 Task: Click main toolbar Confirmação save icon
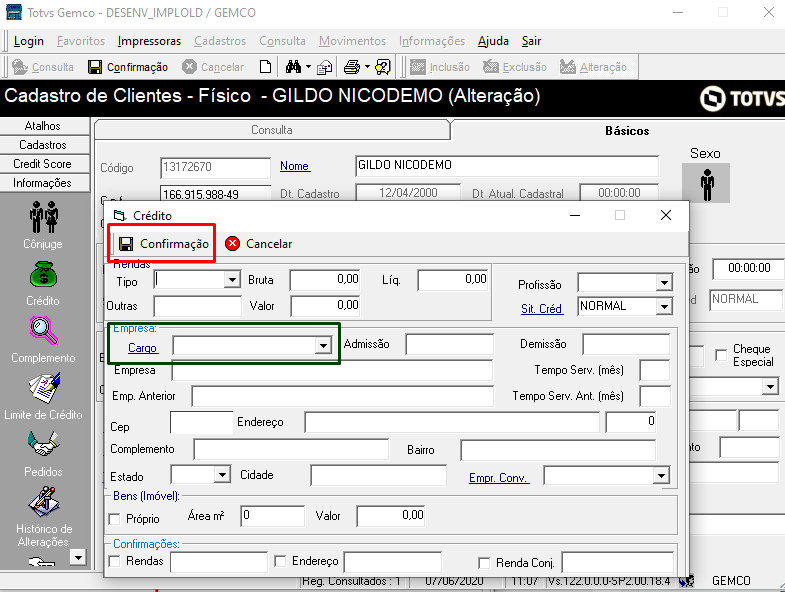point(95,67)
